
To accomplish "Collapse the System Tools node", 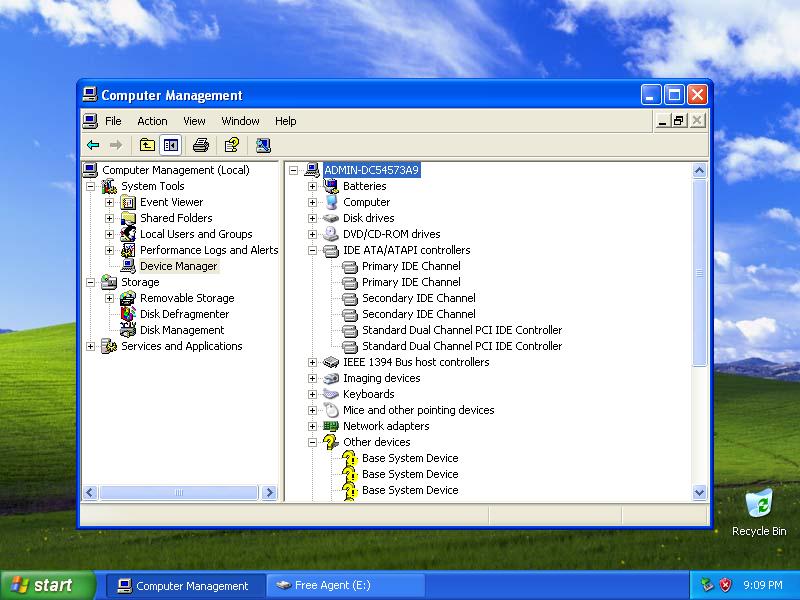I will point(90,186).
